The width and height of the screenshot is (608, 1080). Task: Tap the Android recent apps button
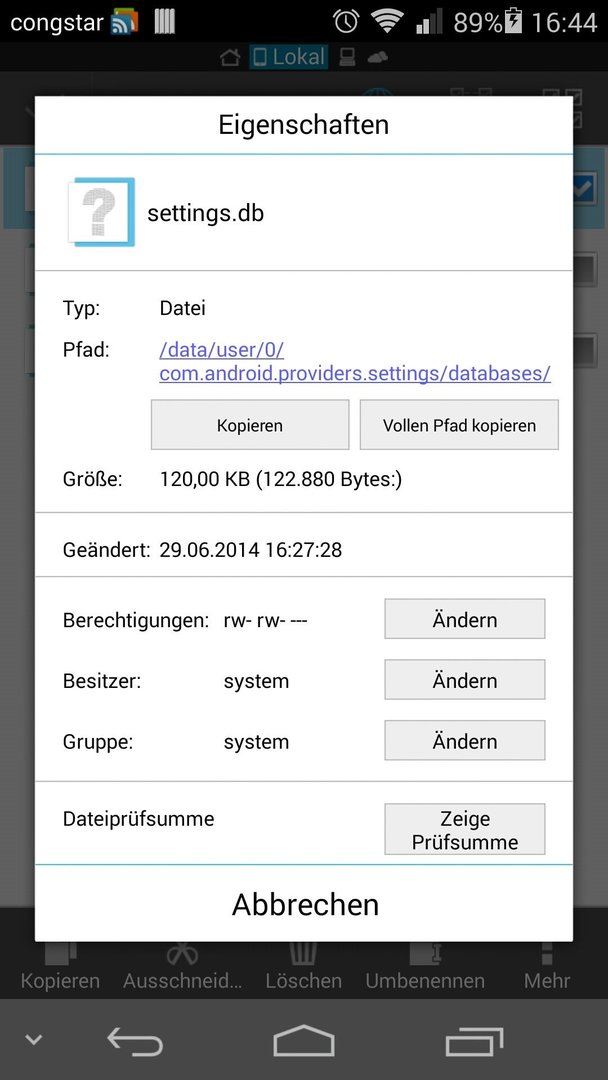pyautogui.click(x=474, y=1041)
